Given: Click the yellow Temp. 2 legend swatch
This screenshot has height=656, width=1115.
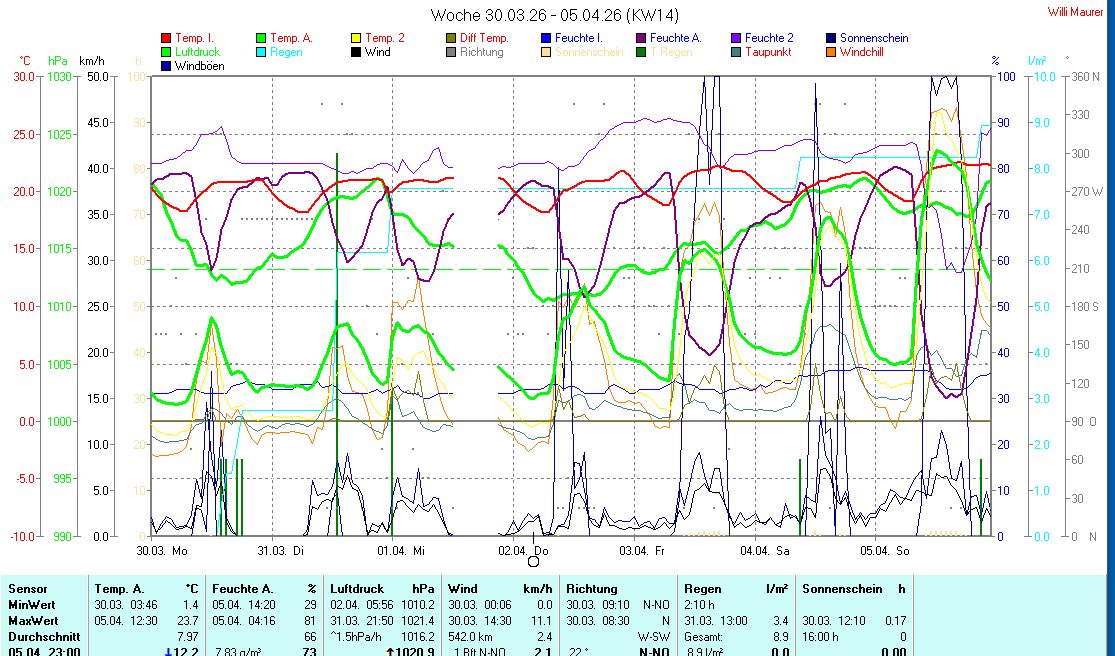Looking at the screenshot, I should (x=356, y=38).
